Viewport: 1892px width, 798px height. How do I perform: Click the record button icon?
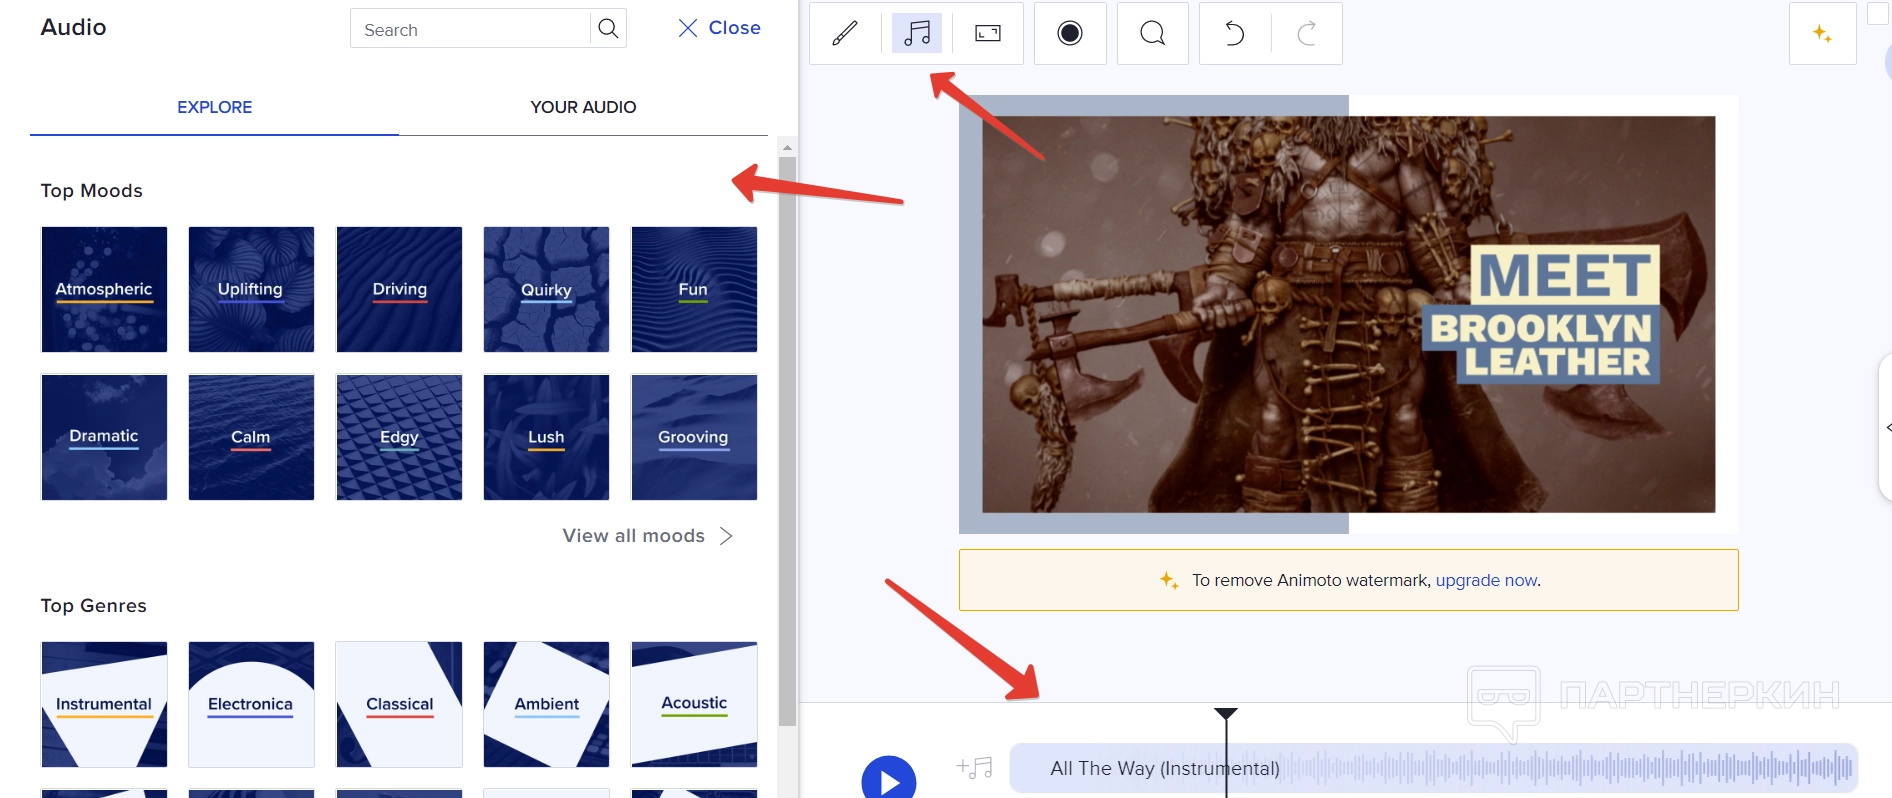[1070, 33]
